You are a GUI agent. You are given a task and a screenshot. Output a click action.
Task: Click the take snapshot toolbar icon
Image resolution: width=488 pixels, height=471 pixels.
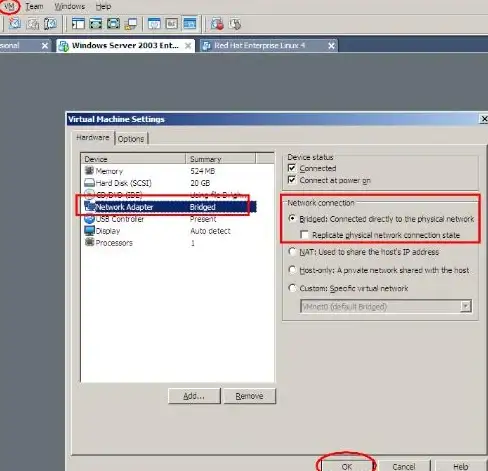pyautogui.click(x=15, y=24)
